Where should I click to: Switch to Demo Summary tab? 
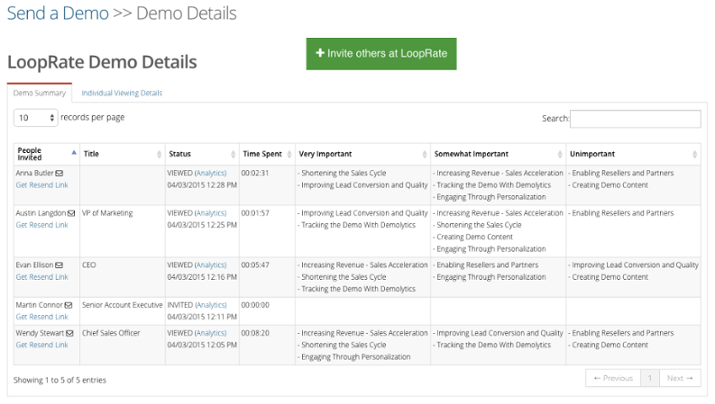39,93
